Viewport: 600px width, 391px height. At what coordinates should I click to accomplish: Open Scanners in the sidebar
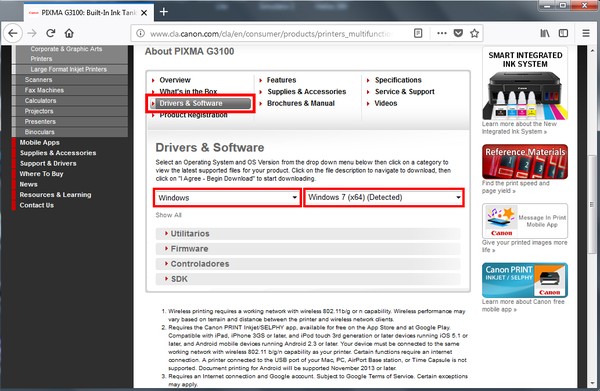tap(70, 80)
